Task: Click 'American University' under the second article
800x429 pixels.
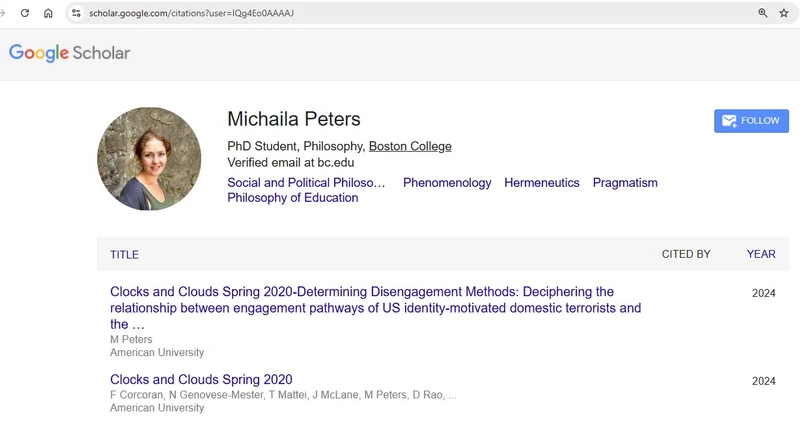Action: (x=157, y=408)
